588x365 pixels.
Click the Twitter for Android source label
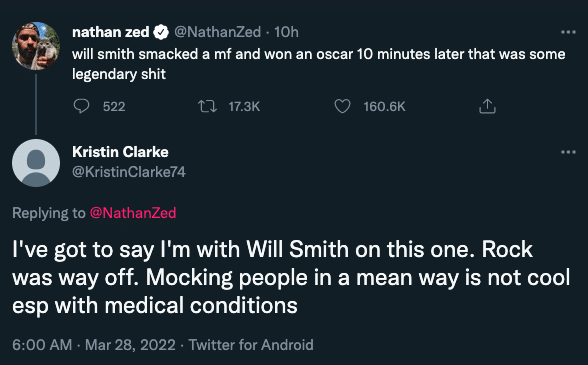pos(251,345)
